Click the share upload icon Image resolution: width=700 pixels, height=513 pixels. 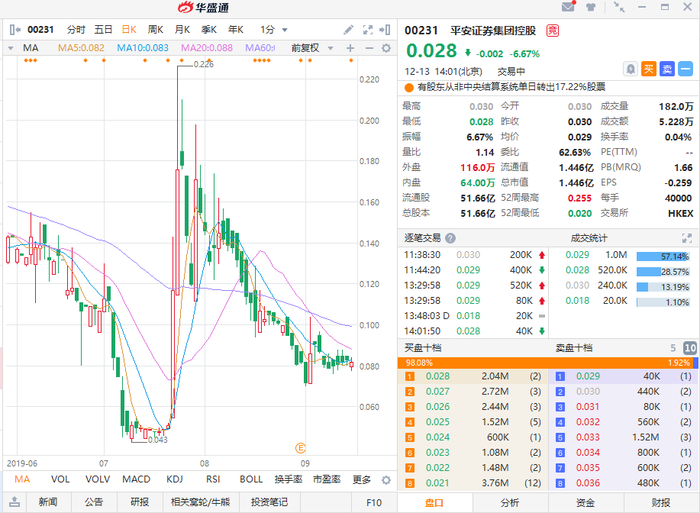point(14,502)
